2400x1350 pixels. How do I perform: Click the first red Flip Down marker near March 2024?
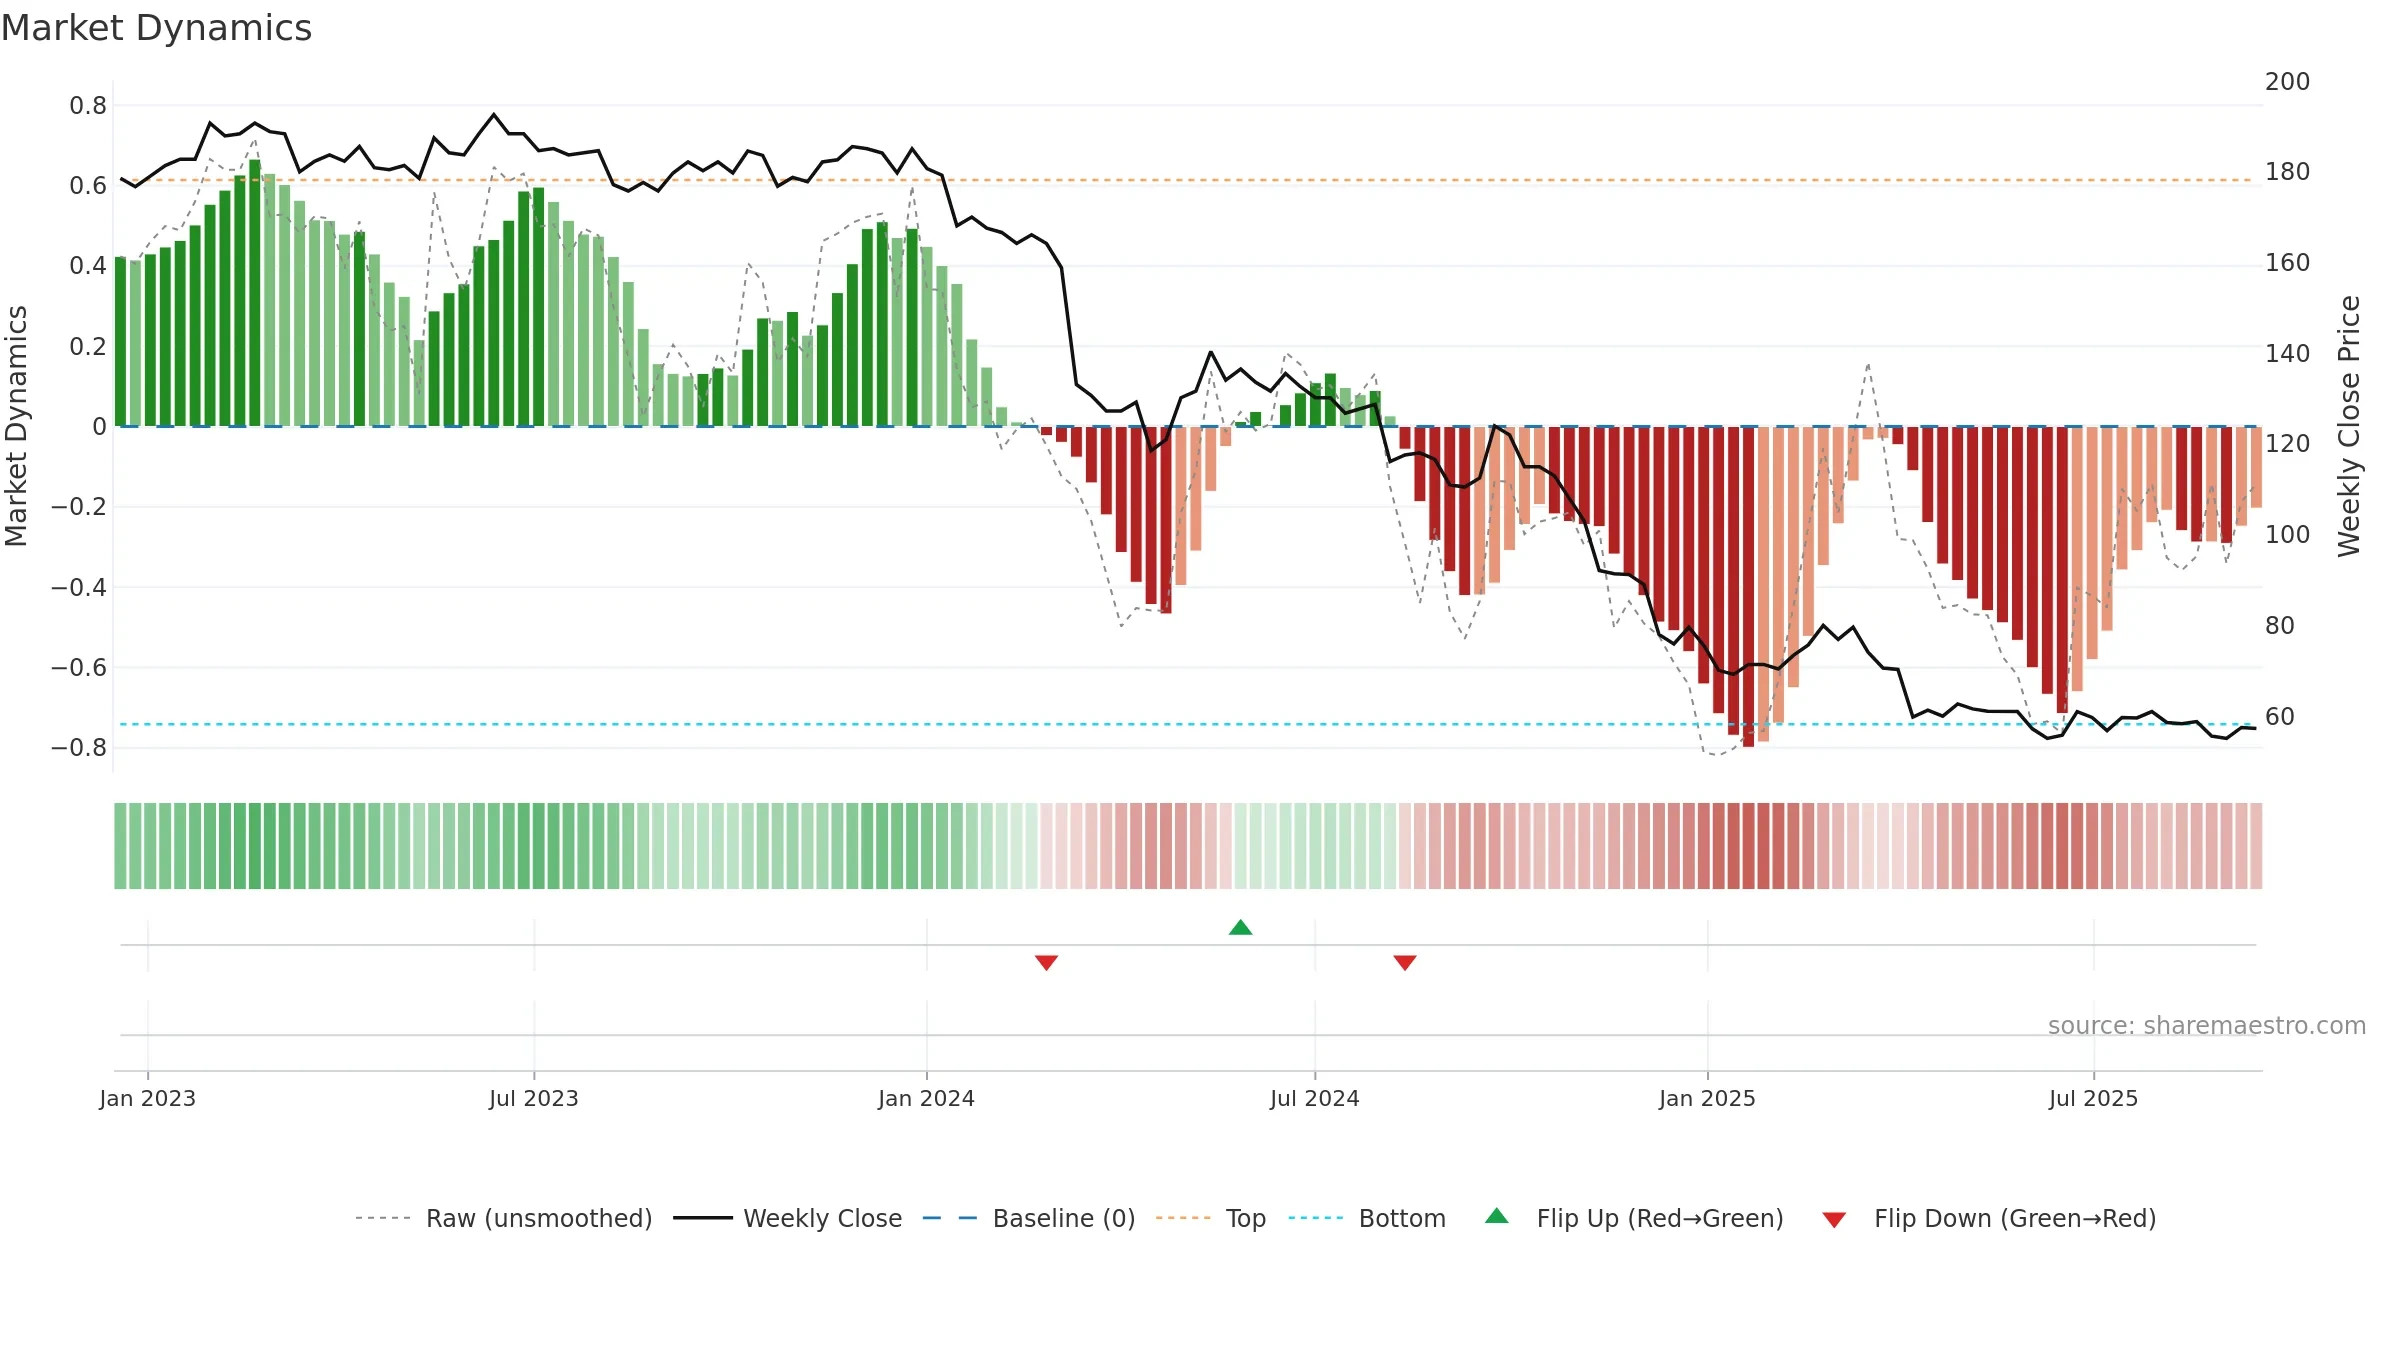1046,962
